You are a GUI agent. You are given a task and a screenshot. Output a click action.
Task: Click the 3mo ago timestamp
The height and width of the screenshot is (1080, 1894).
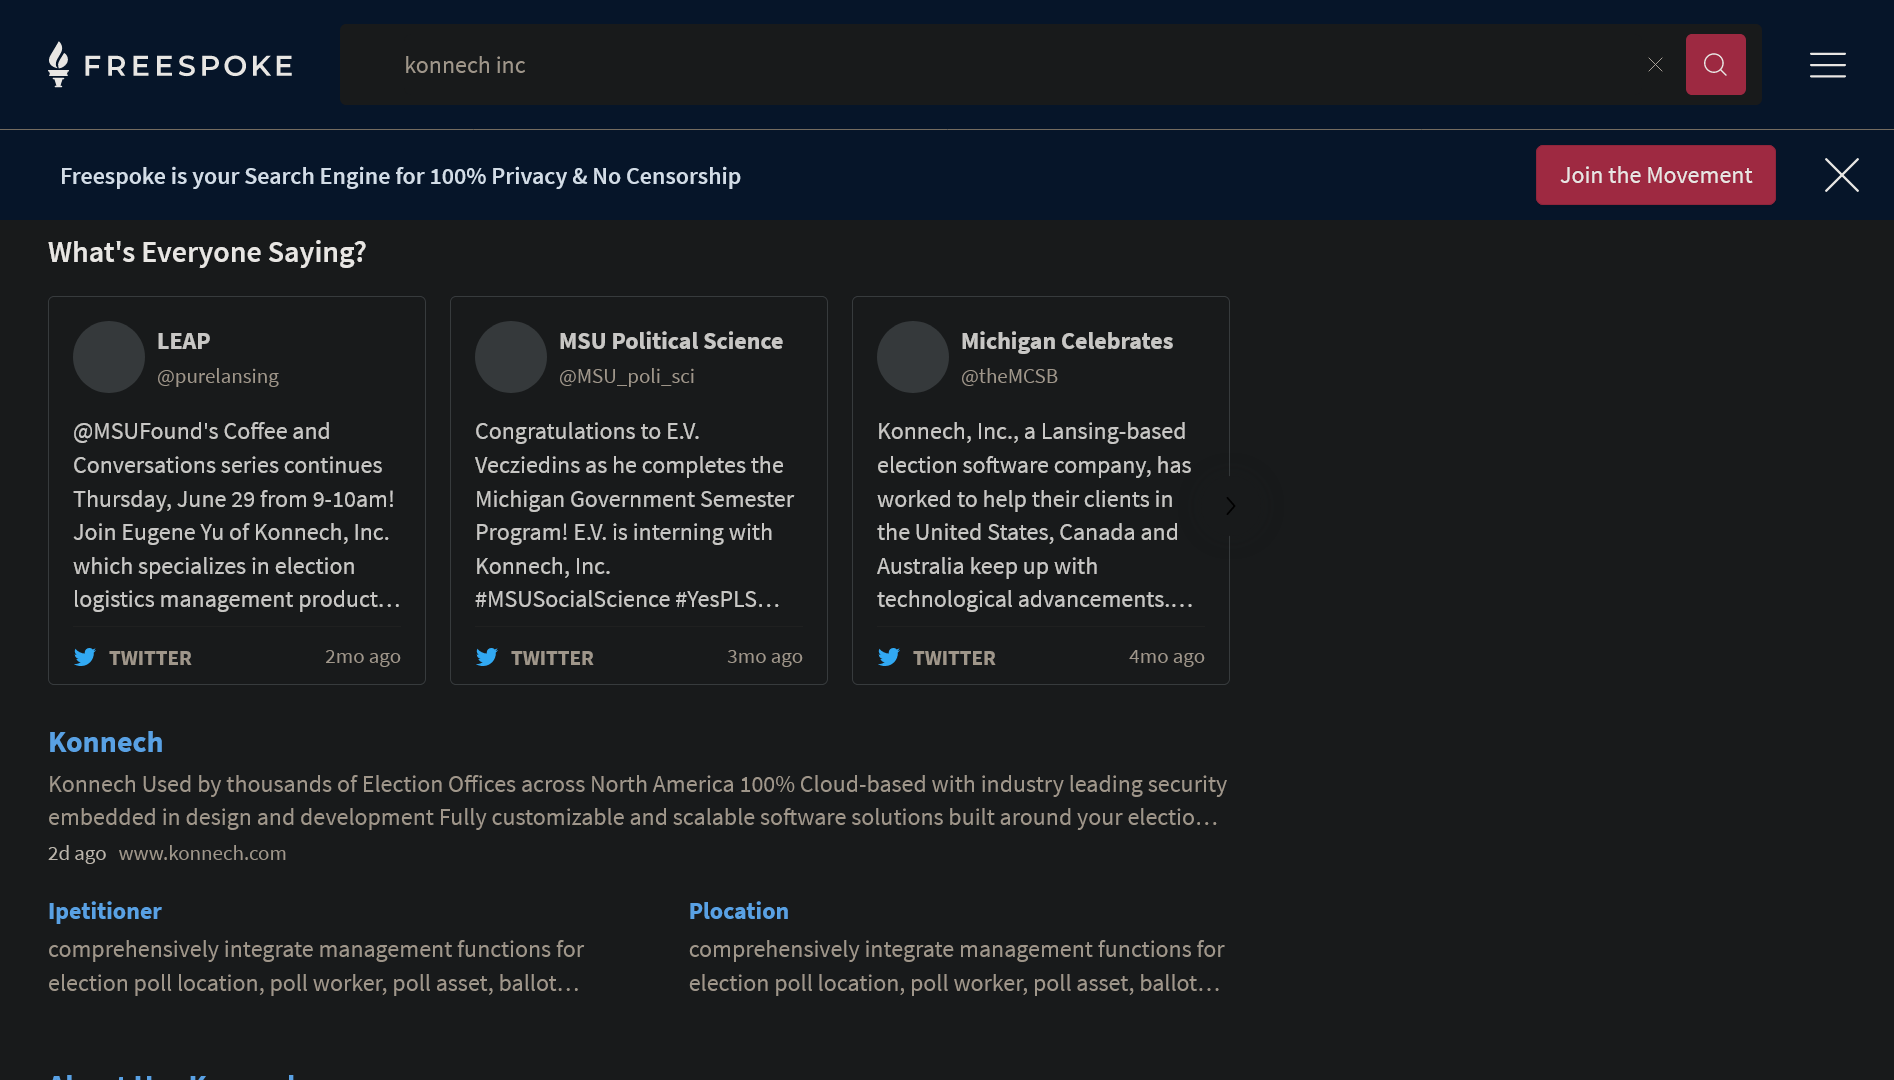click(x=764, y=656)
